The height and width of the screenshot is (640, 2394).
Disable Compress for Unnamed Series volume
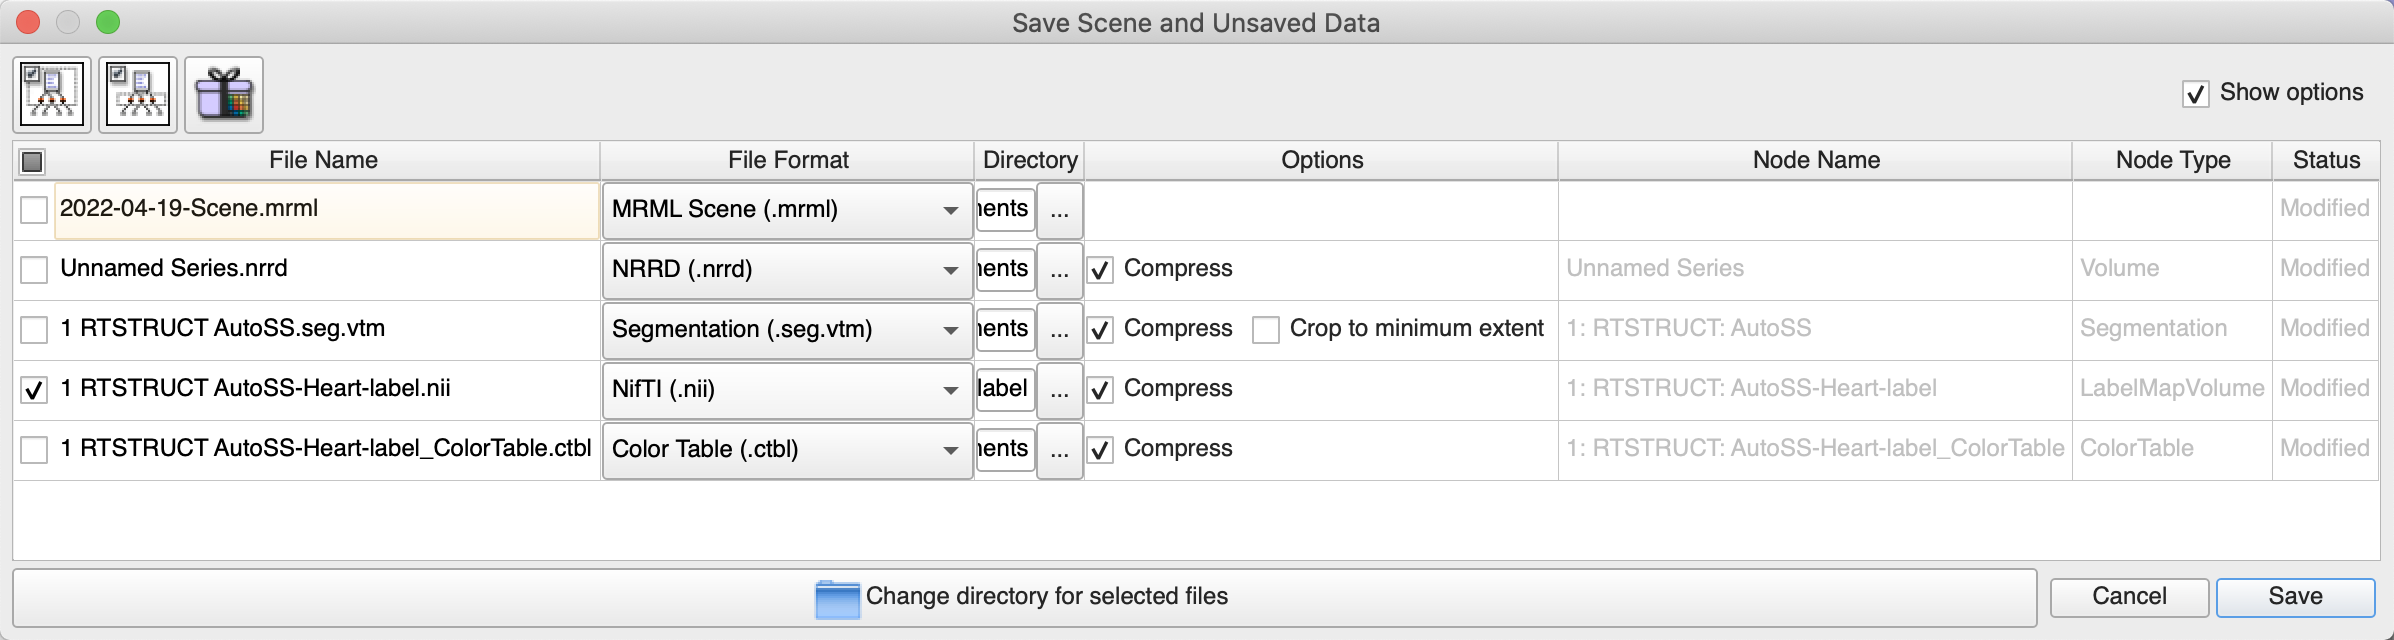pos(1100,270)
